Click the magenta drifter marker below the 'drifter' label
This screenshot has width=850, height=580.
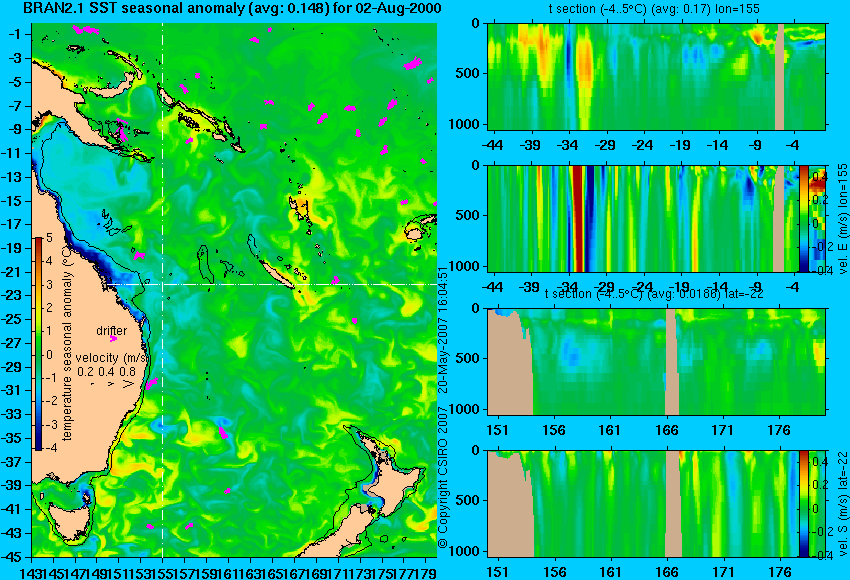[x=113, y=339]
